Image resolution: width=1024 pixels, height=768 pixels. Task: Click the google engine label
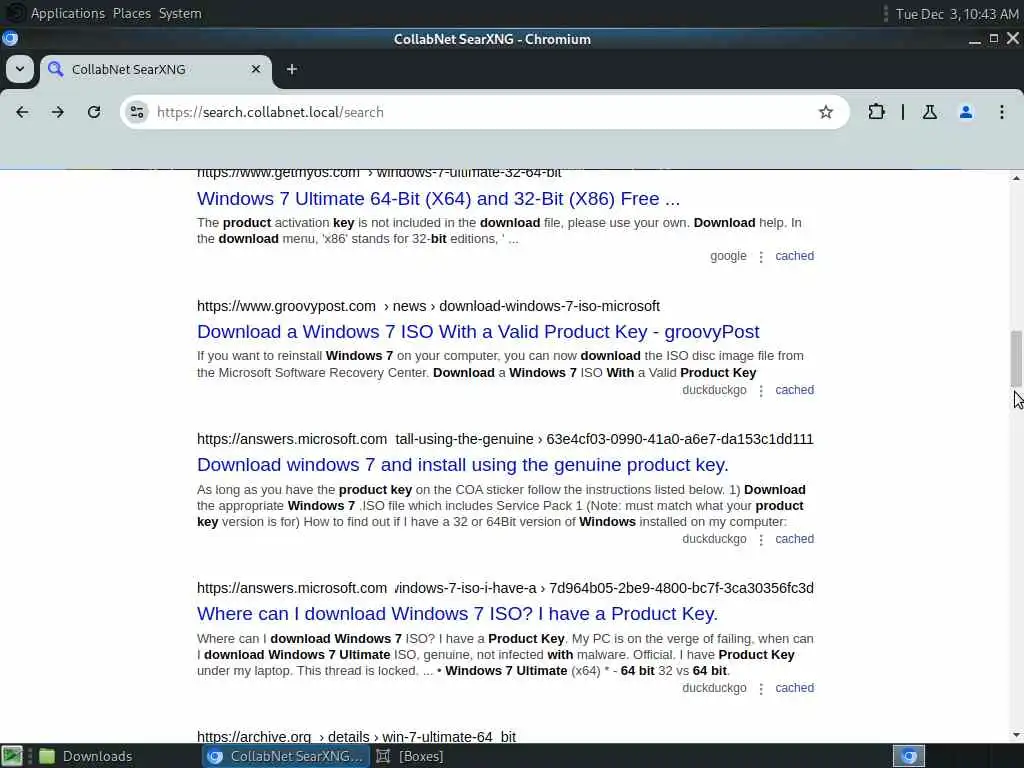[728, 256]
